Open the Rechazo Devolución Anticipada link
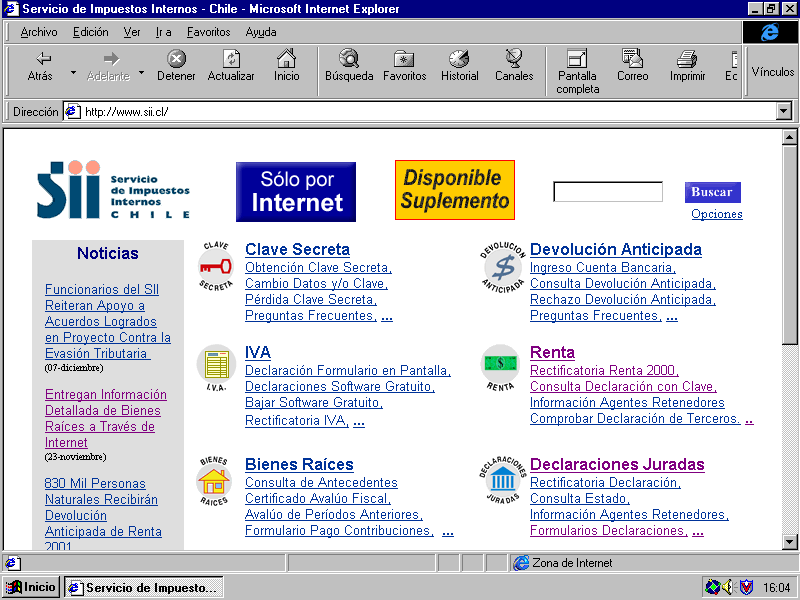This screenshot has height=600, width=800. [x=623, y=299]
